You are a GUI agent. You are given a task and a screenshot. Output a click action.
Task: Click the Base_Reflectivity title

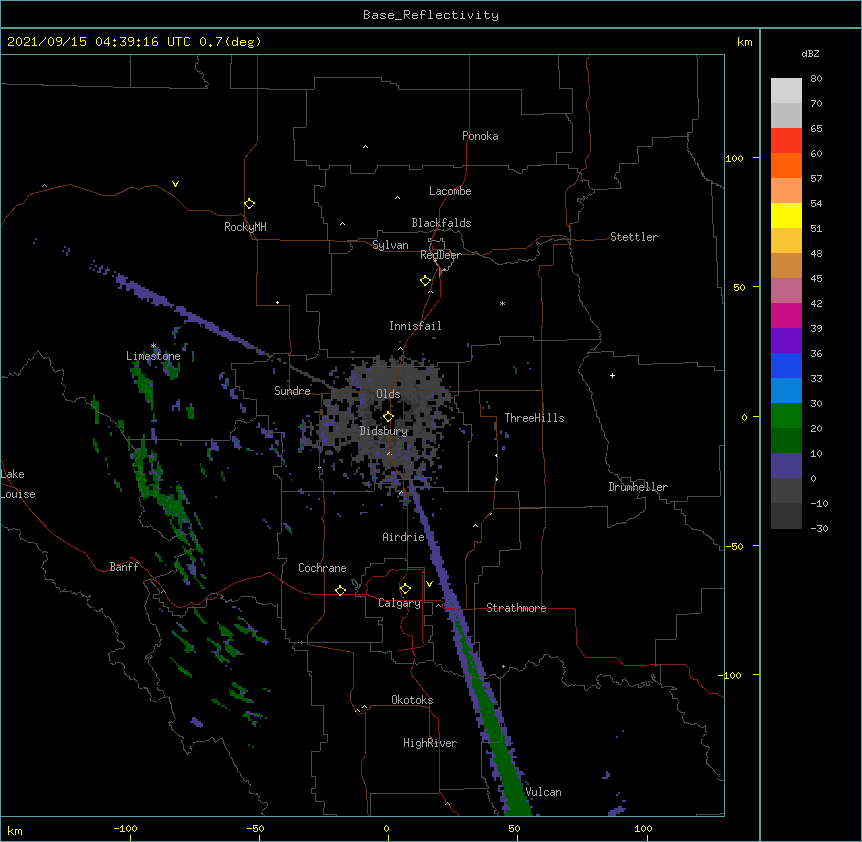(431, 15)
